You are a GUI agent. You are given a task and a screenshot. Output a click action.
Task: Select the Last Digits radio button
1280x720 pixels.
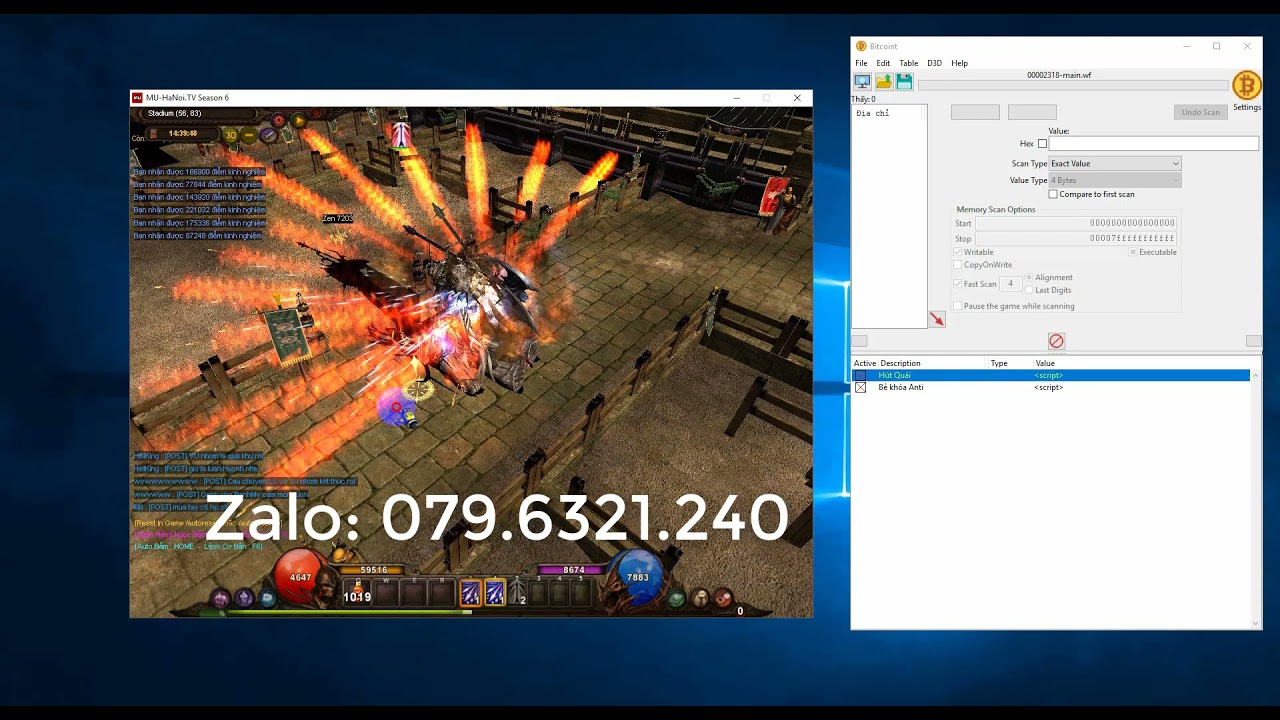pos(1030,290)
